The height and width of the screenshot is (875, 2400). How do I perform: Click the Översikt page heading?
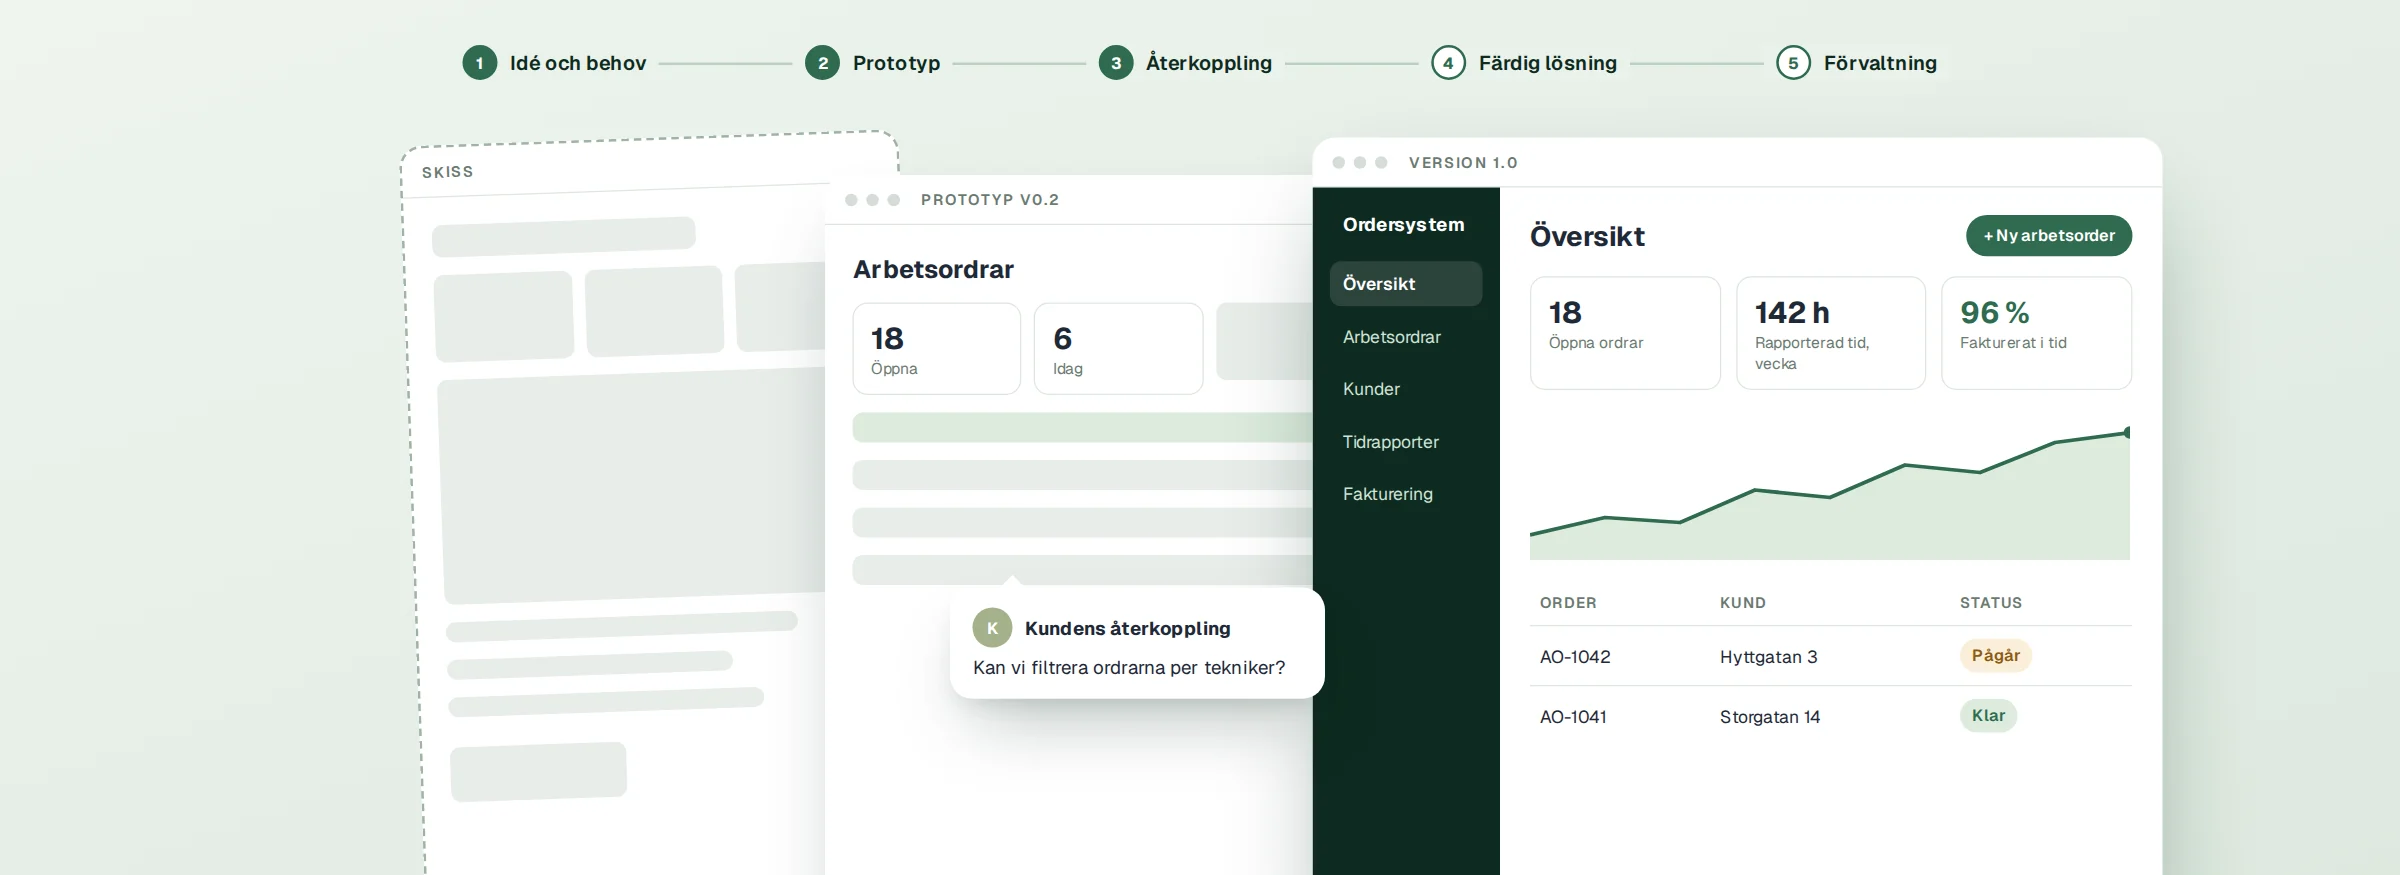click(x=1587, y=237)
